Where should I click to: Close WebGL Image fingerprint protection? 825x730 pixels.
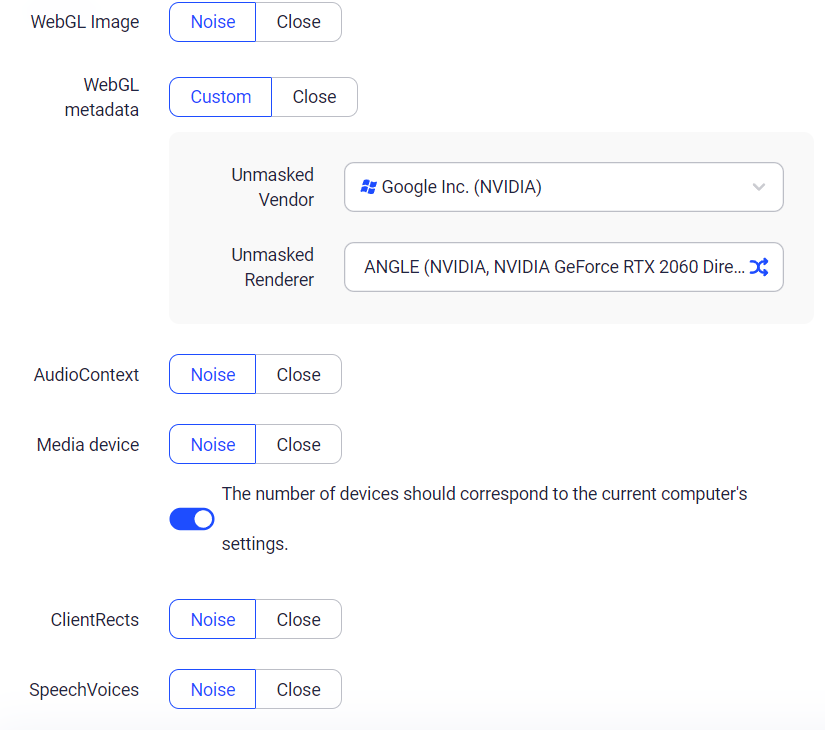(298, 21)
